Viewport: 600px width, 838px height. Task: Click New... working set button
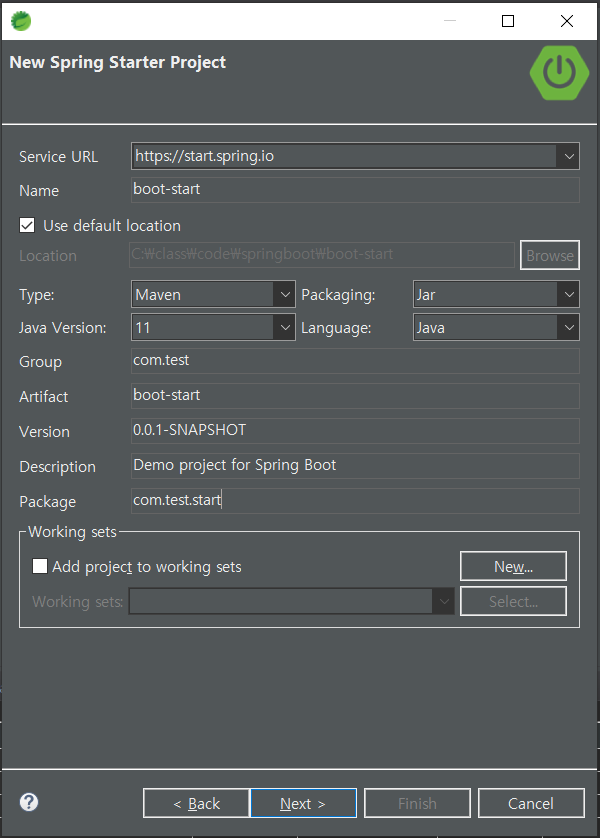[513, 566]
